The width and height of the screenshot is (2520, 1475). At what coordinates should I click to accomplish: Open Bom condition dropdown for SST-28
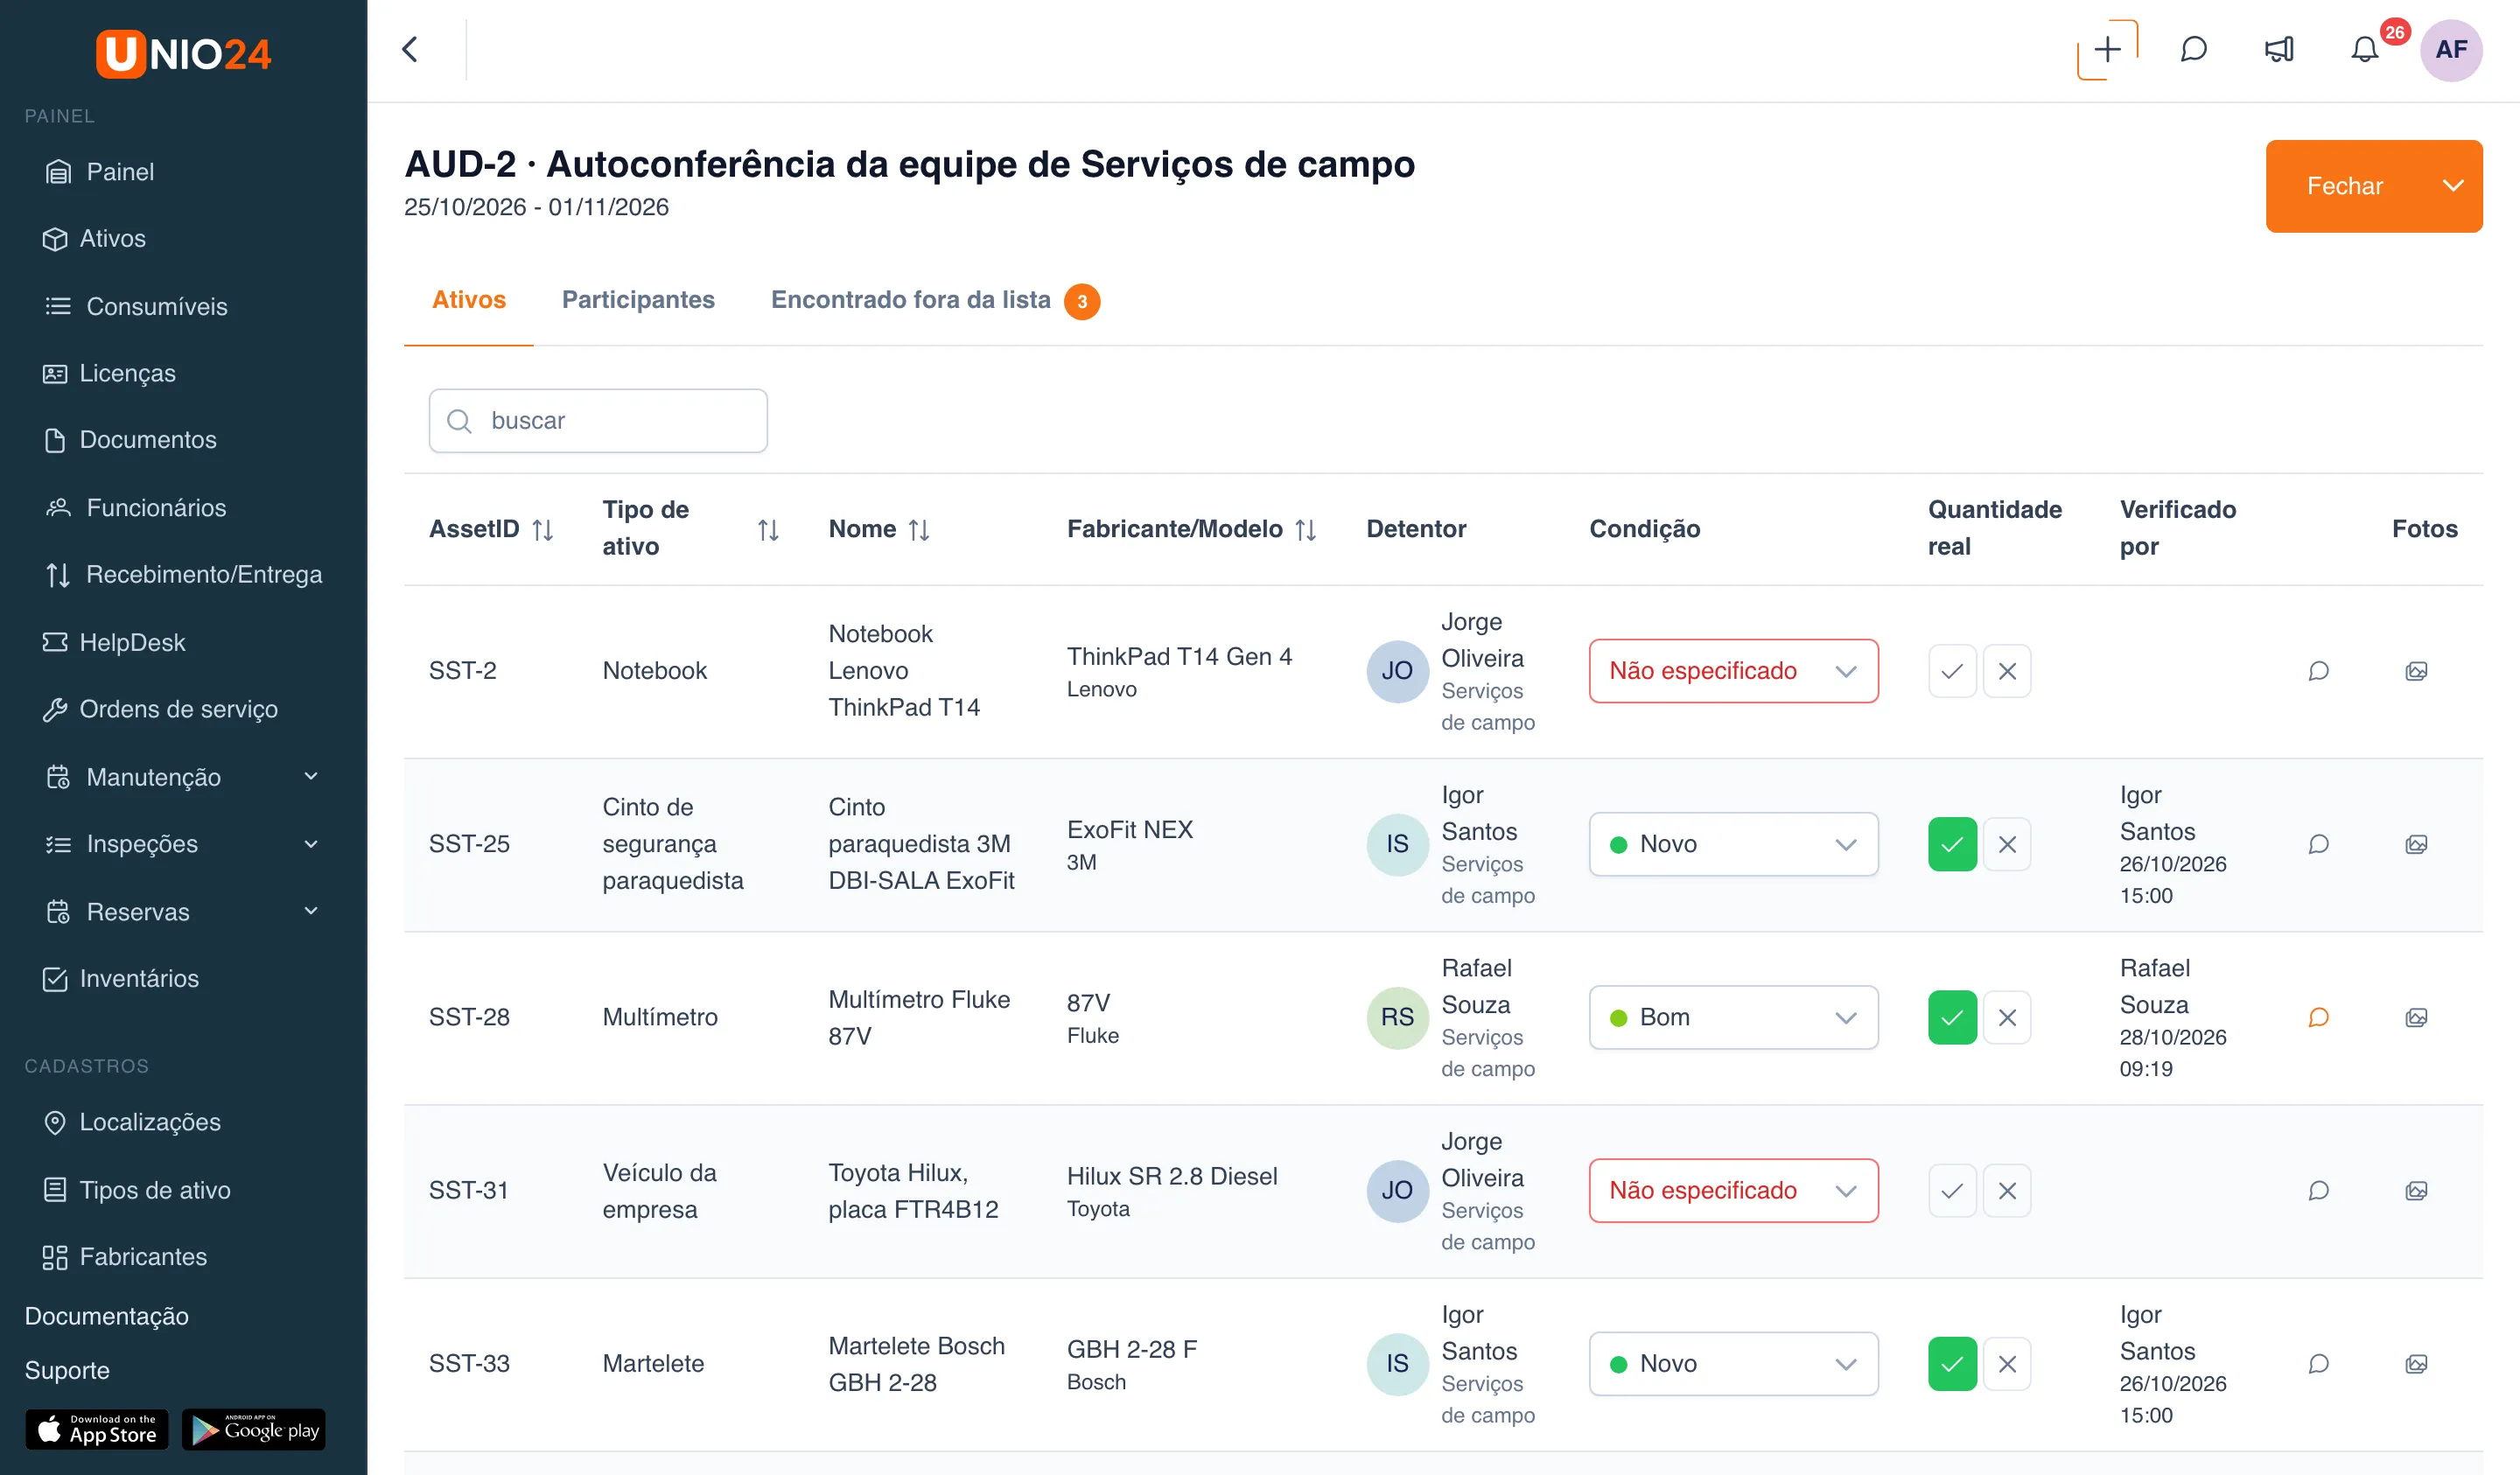[1733, 1017]
